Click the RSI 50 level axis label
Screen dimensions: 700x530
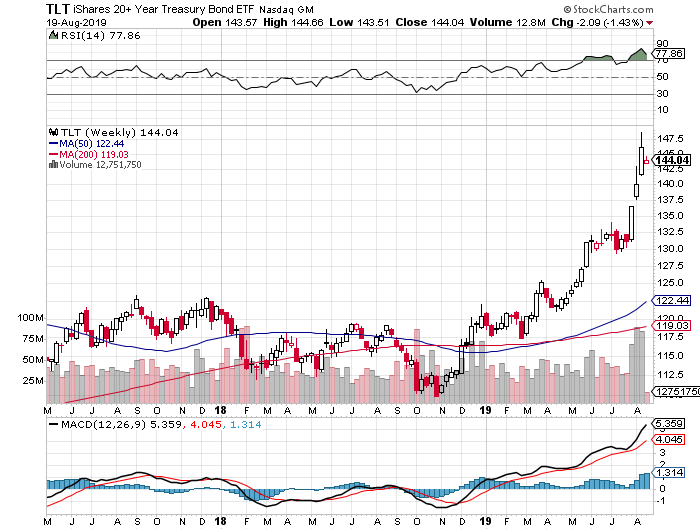[662, 77]
